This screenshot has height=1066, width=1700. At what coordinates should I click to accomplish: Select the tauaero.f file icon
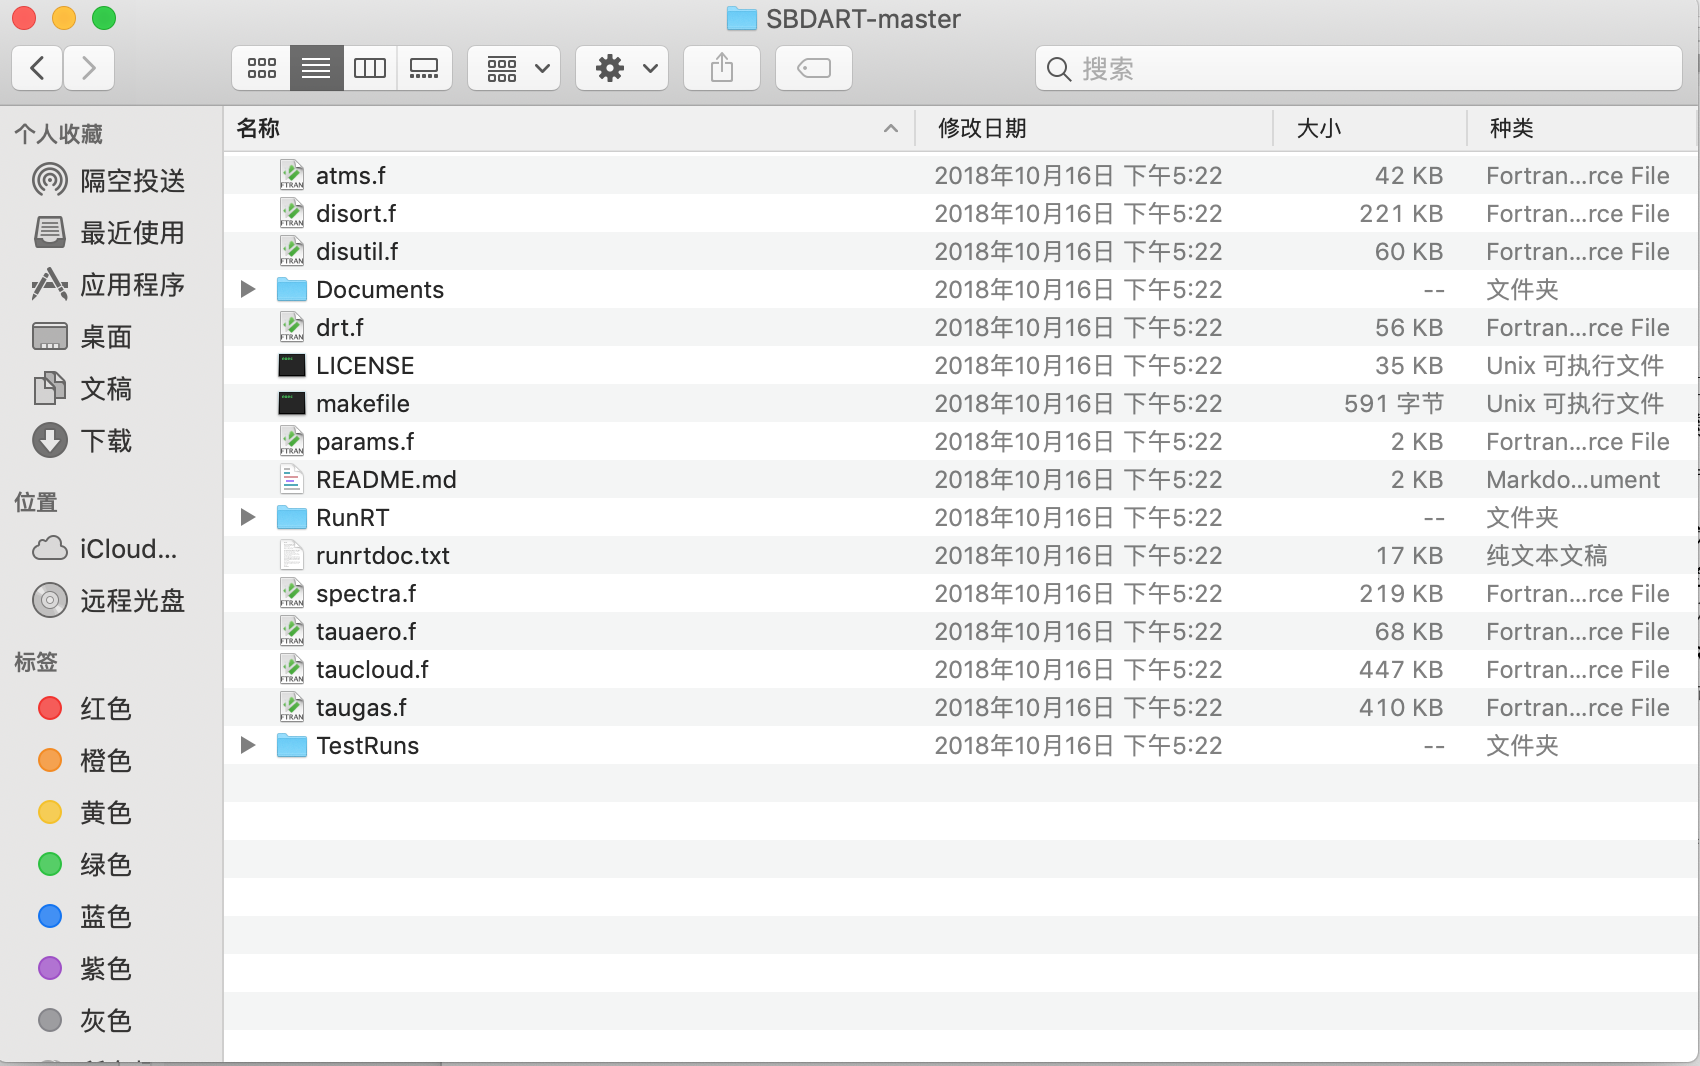tap(292, 631)
